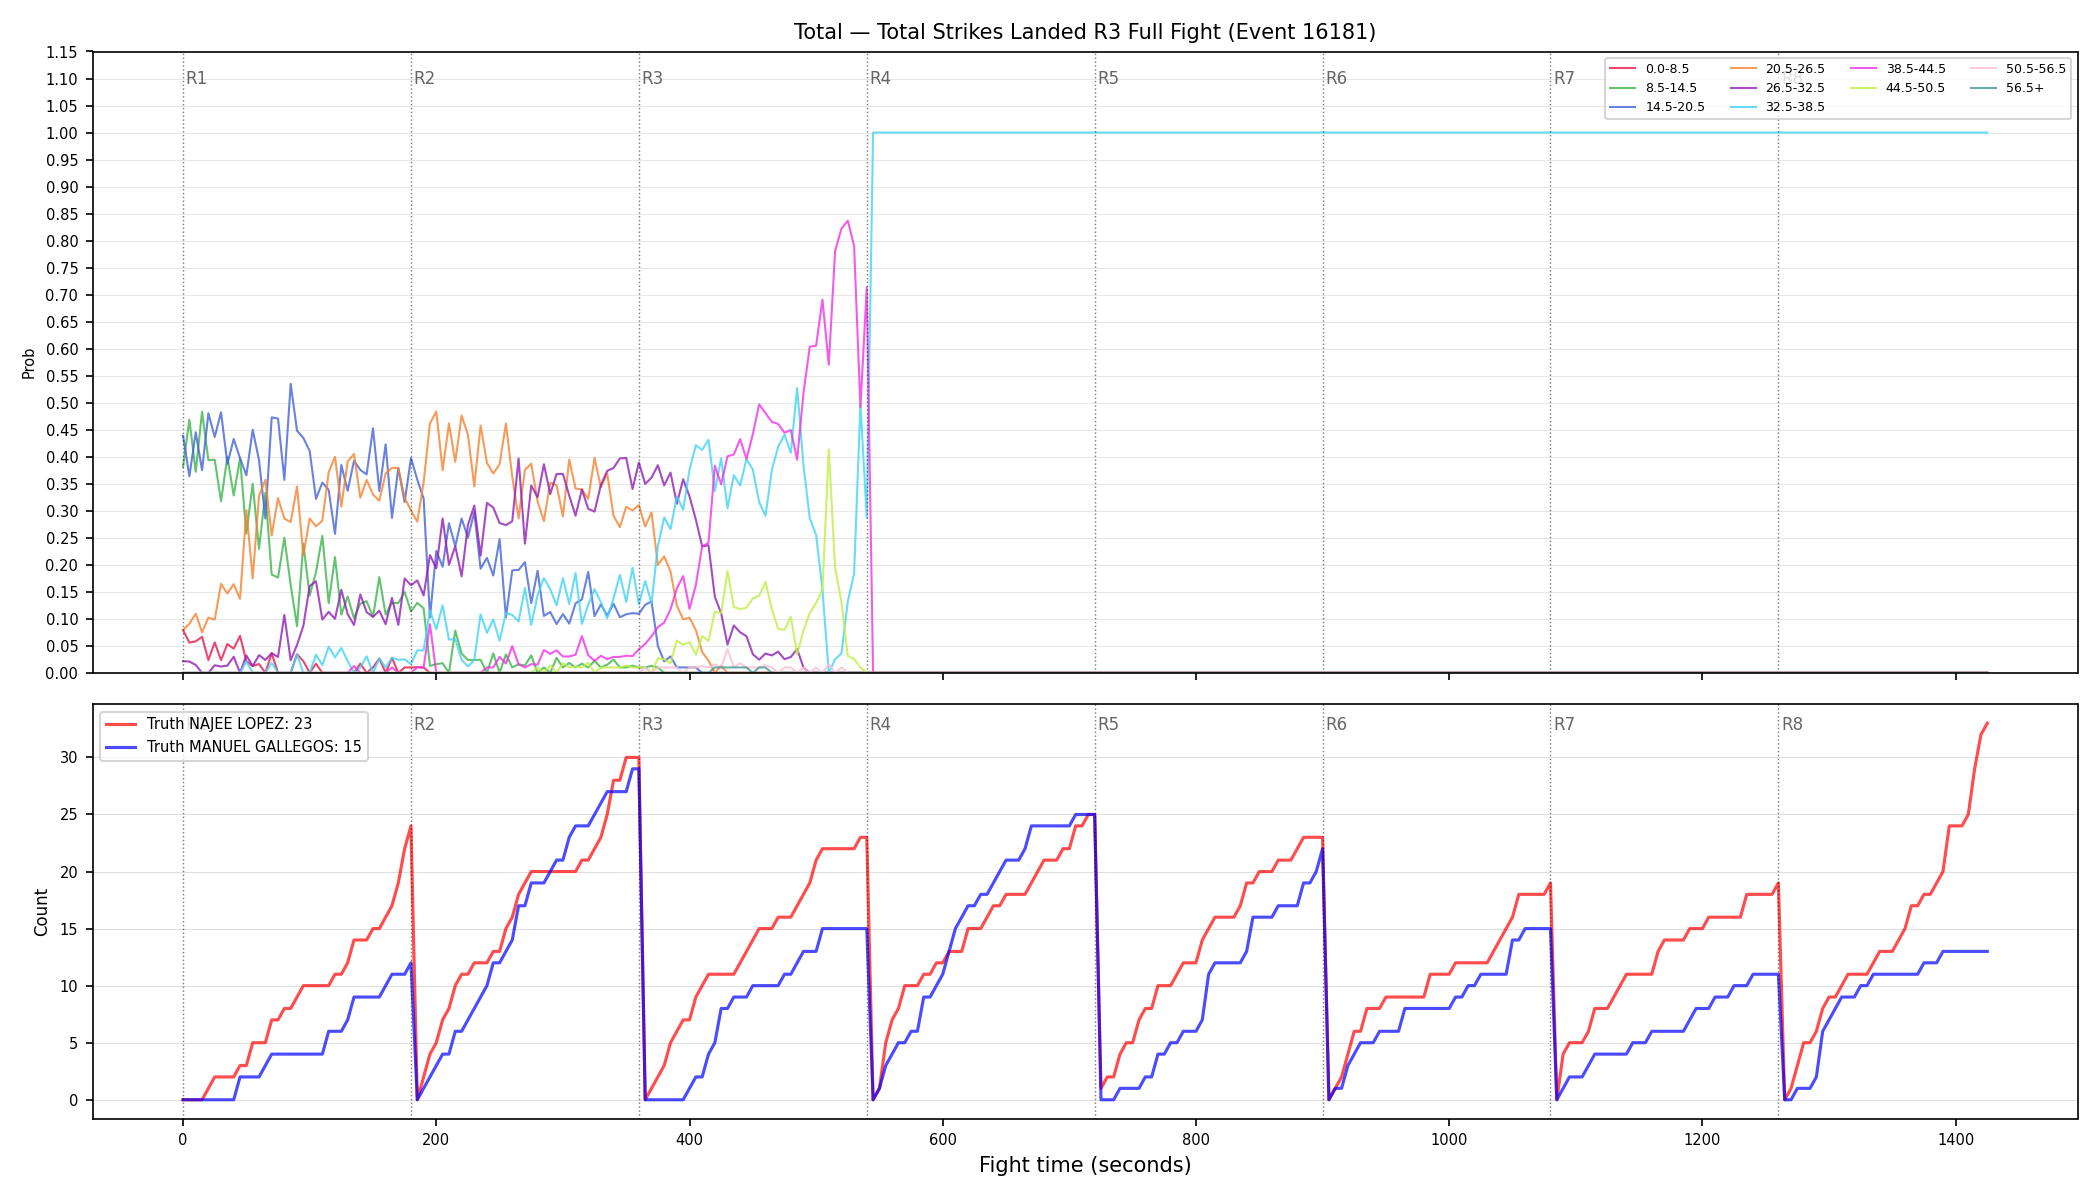Click the 0.85 tick on Prob axis
2100x1200 pixels.
click(x=62, y=214)
